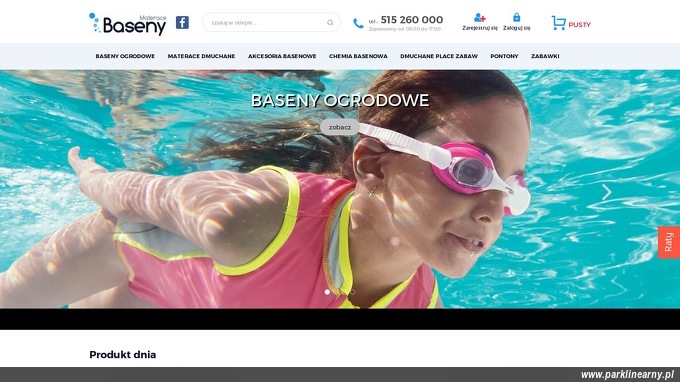The height and width of the screenshot is (382, 680).
Task: Click the register user icon
Action: tap(480, 18)
